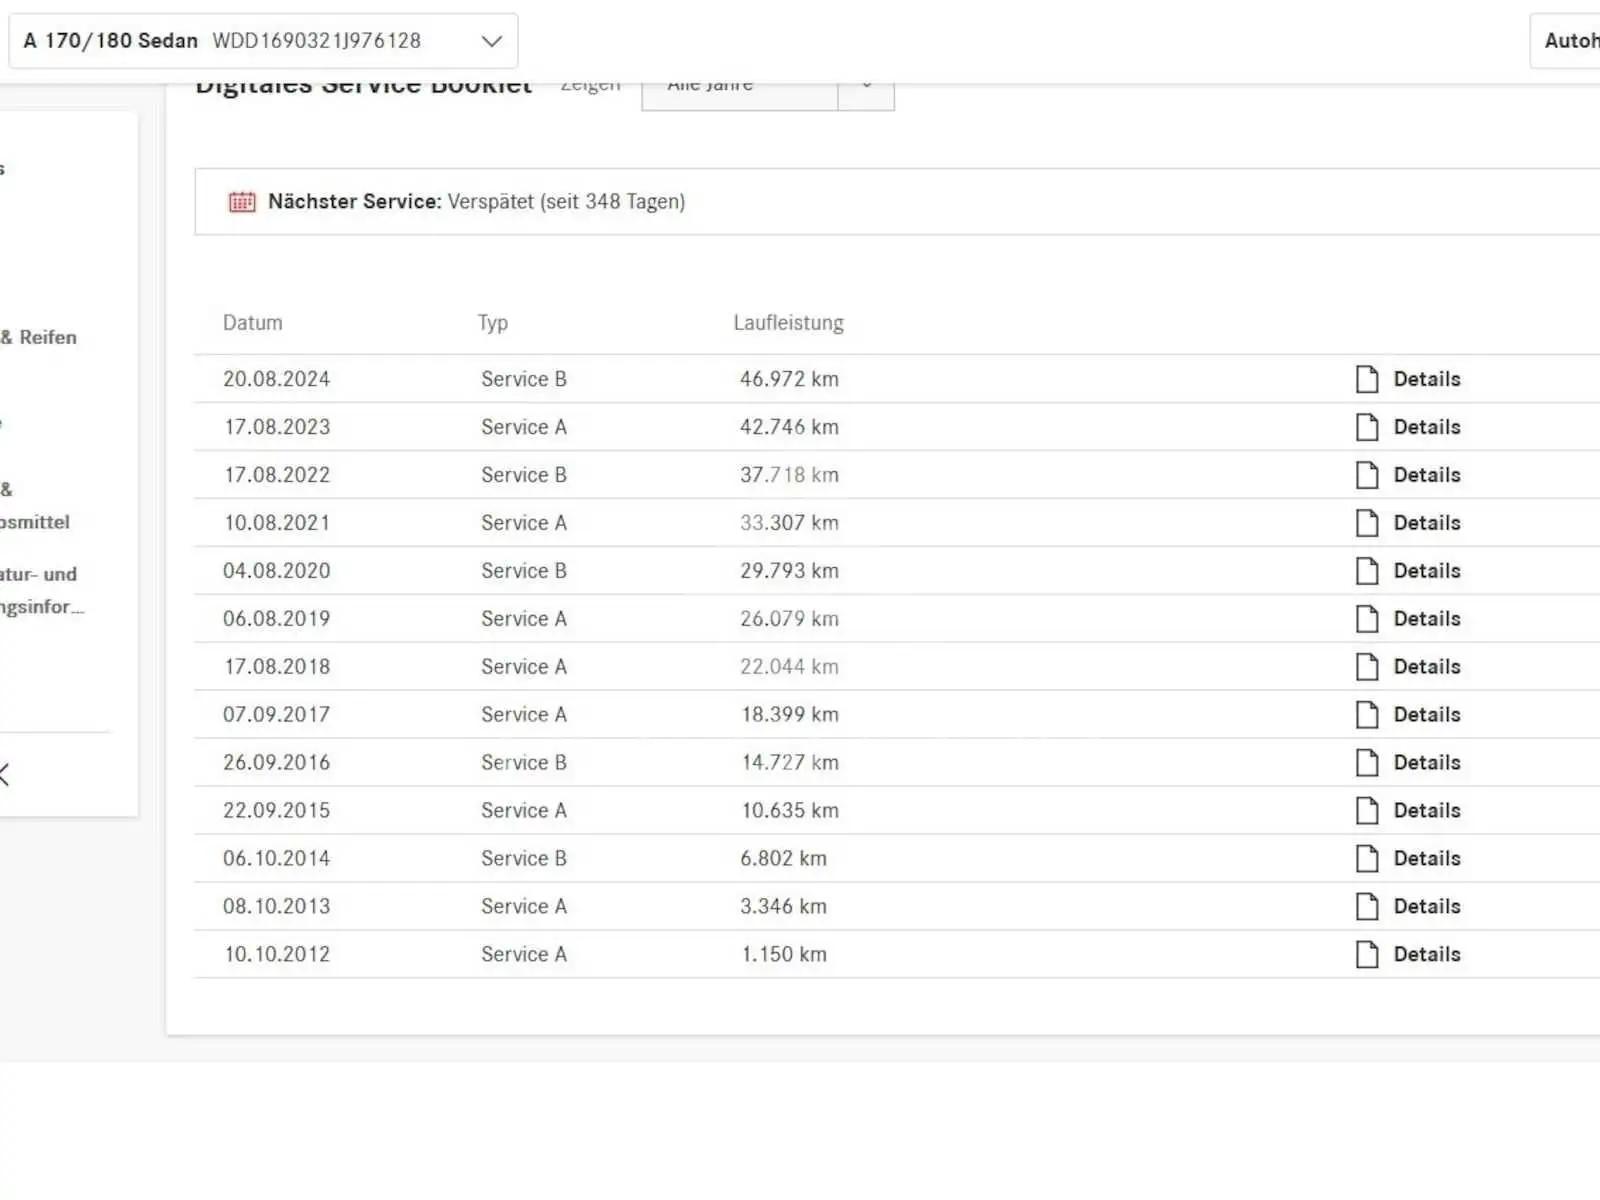This screenshot has width=1600, height=1200.
Task: Open document icon for 17.08.2018 service
Action: 1367,667
